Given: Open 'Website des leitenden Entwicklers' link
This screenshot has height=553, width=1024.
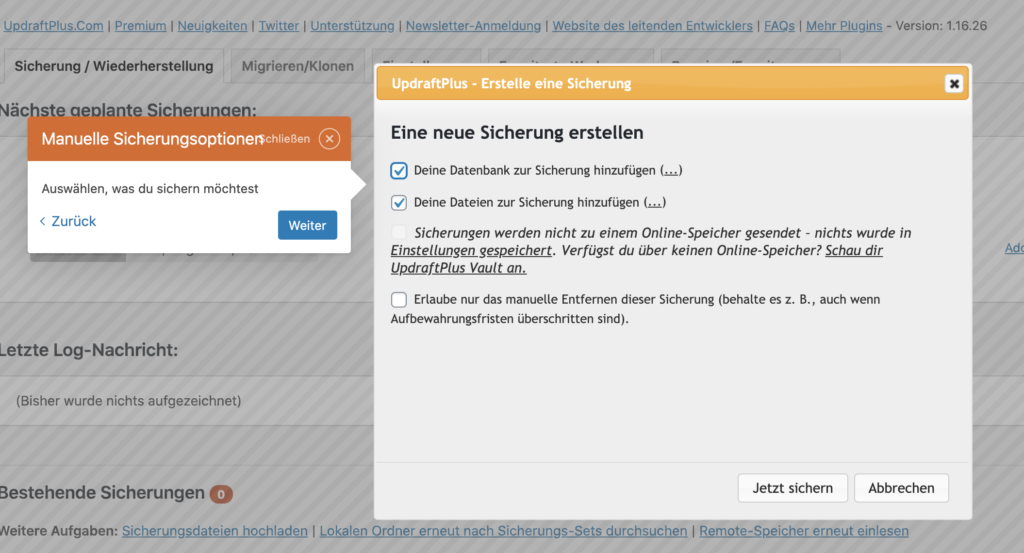Looking at the screenshot, I should [652, 25].
